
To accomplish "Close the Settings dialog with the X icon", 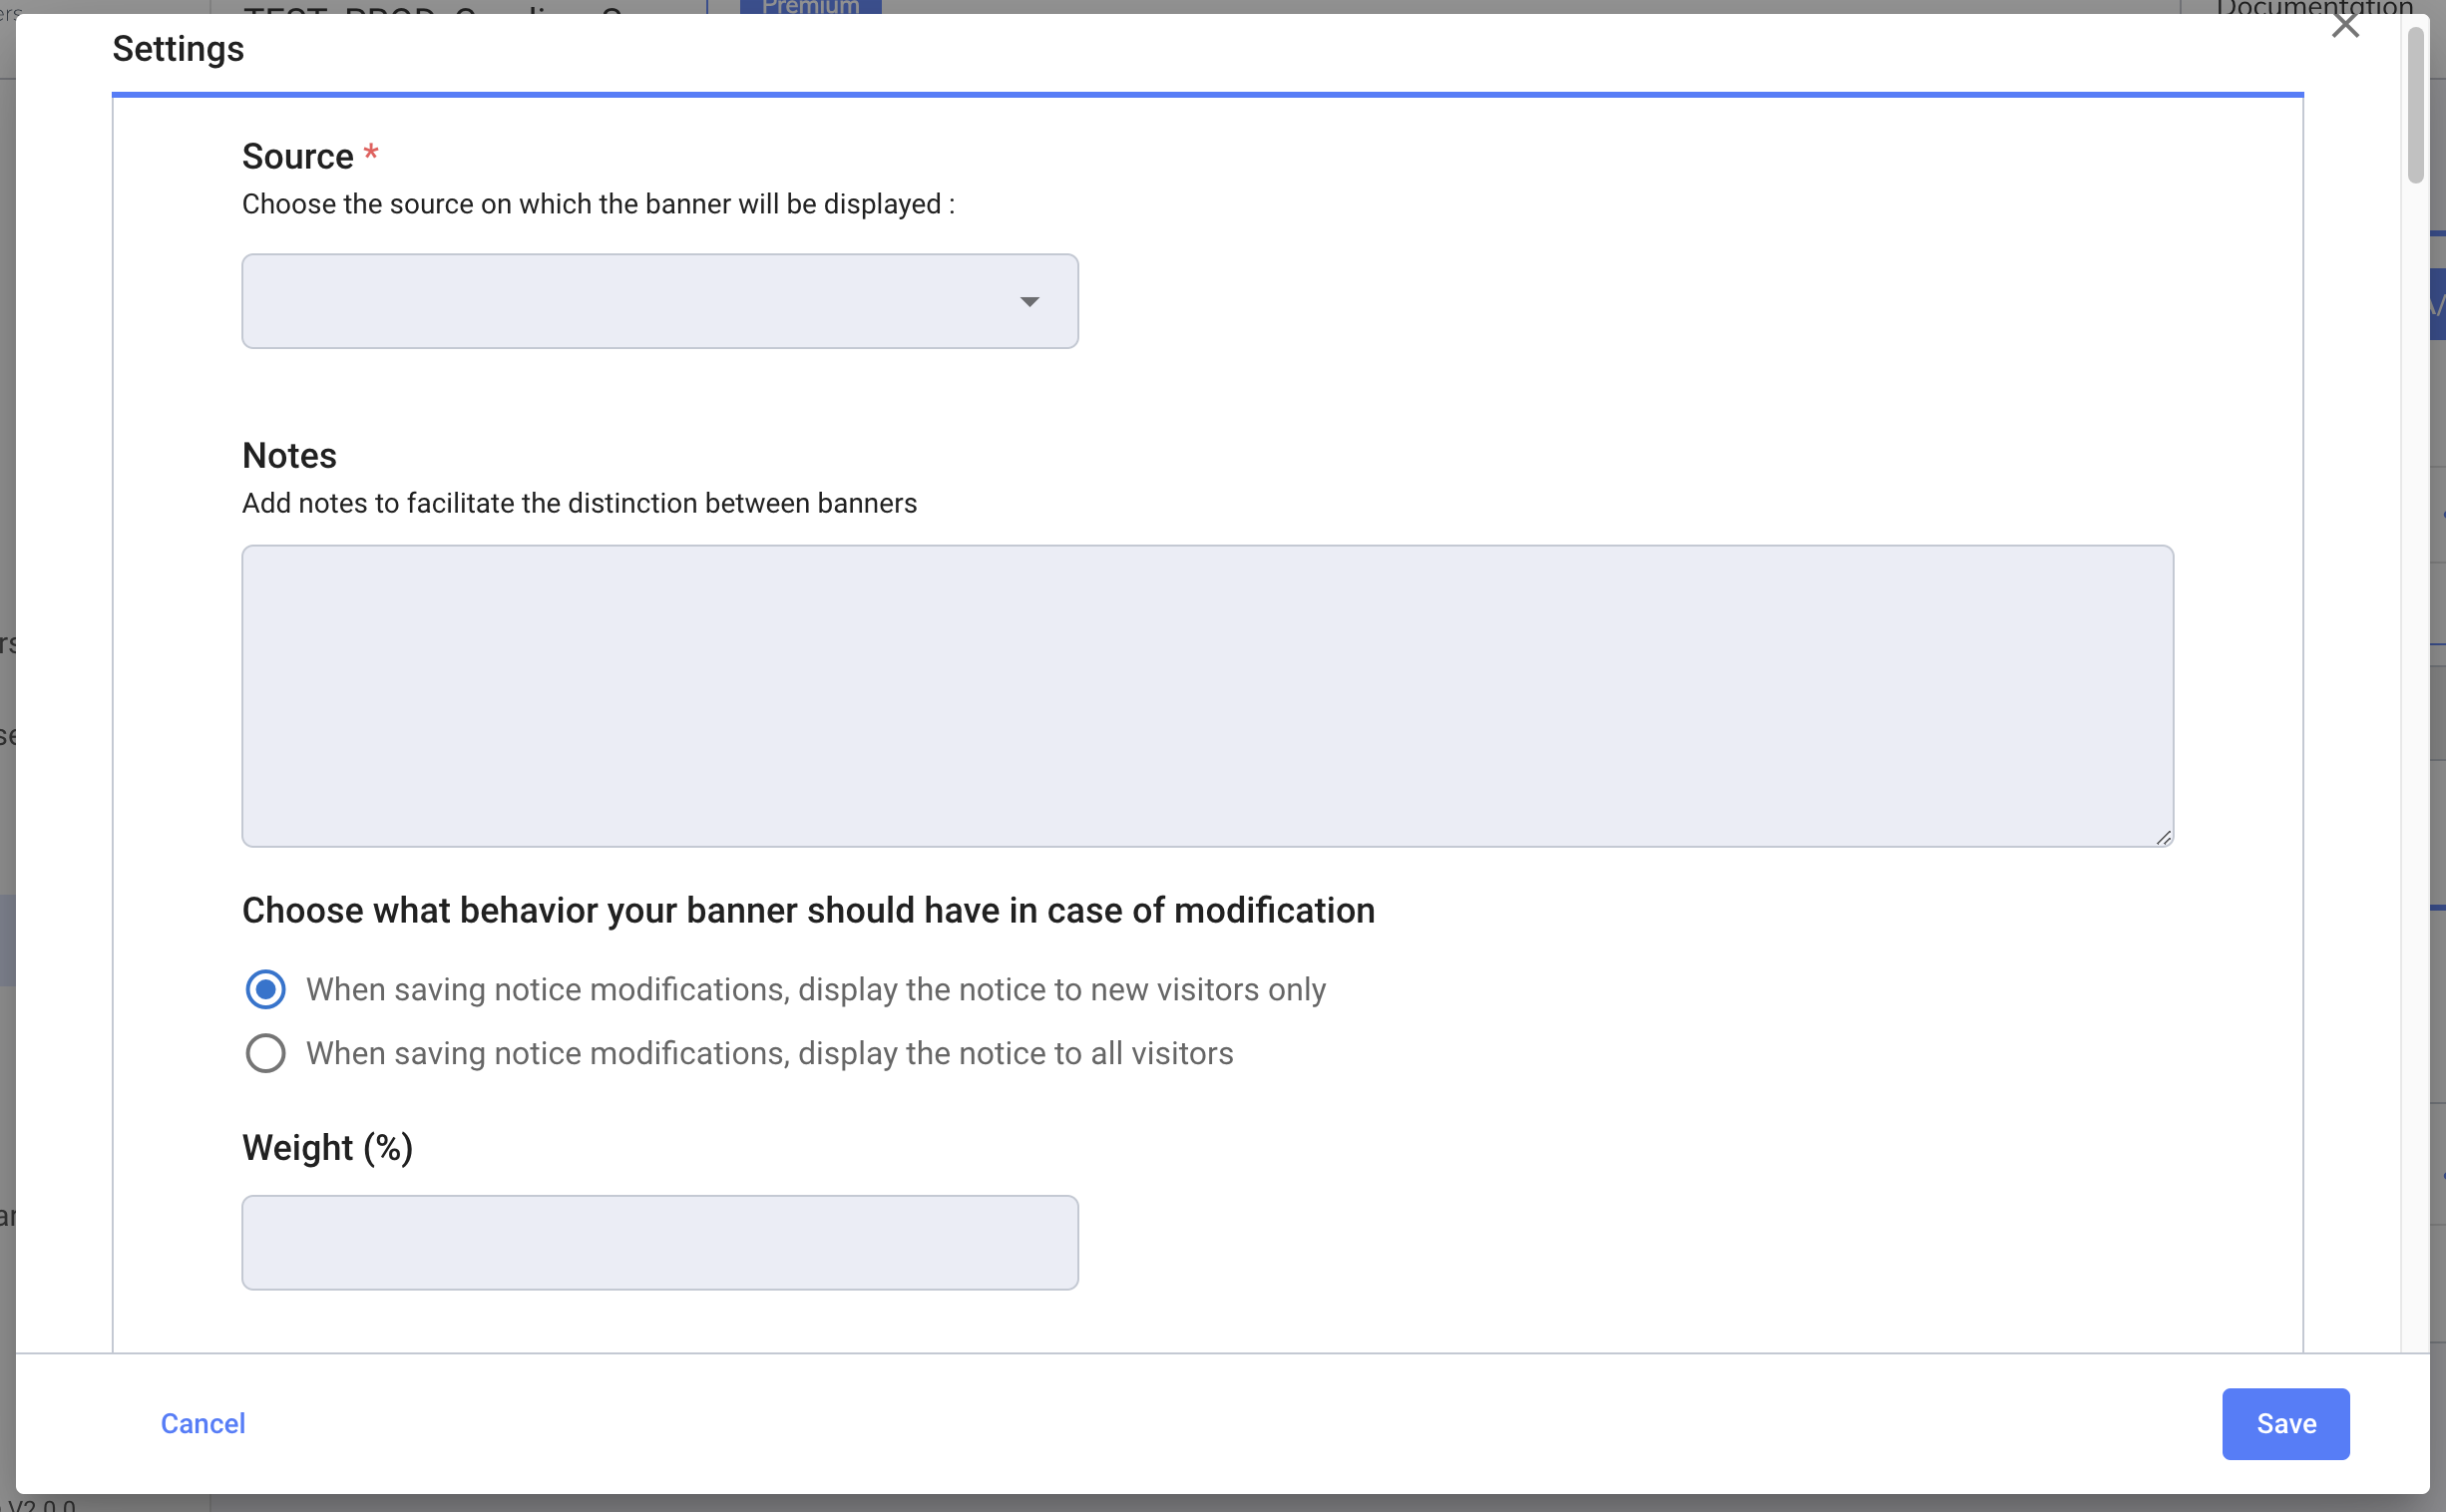I will (x=2344, y=25).
